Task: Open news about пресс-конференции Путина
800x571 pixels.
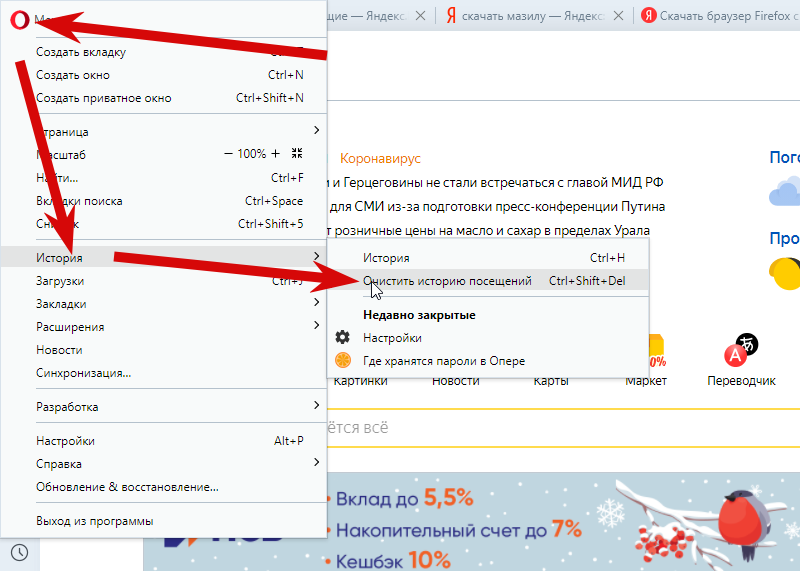Action: point(496,207)
